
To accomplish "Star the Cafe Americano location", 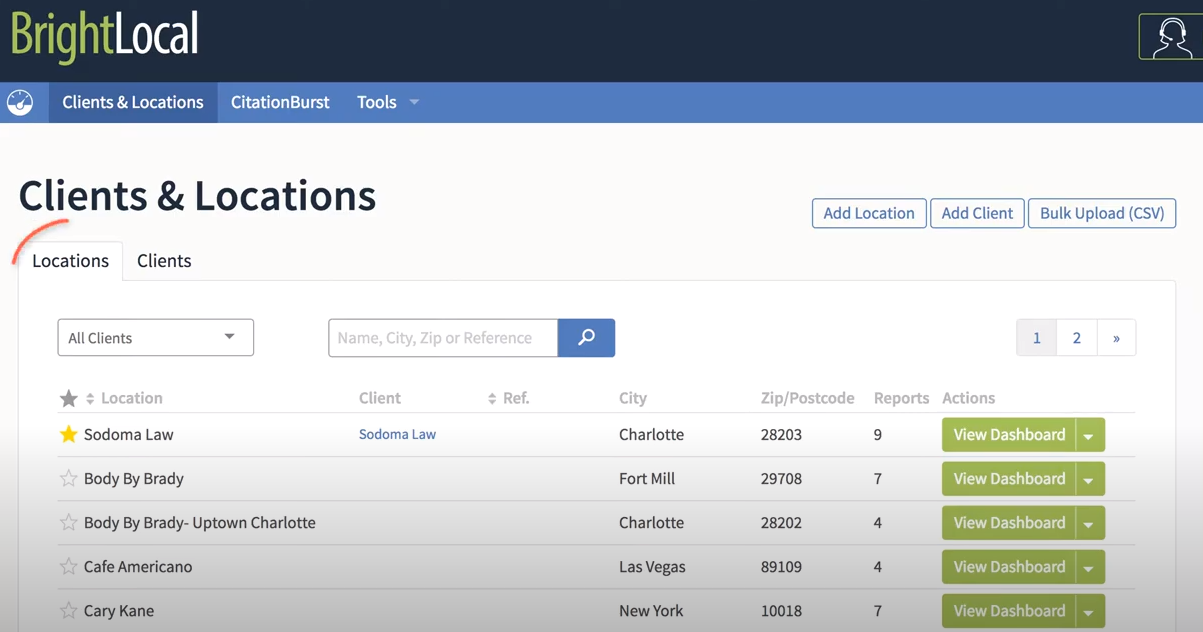I will pyautogui.click(x=68, y=566).
